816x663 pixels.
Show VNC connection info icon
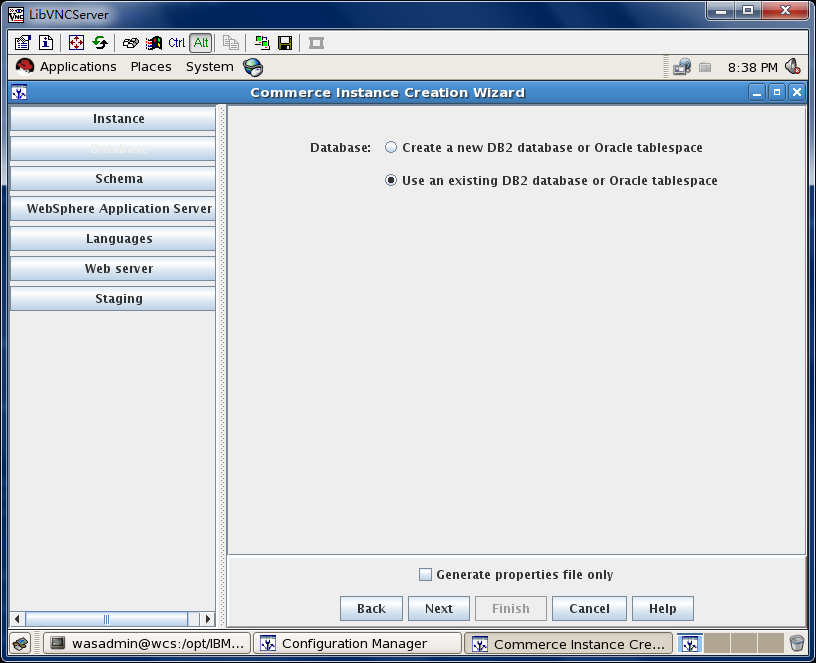(46, 43)
